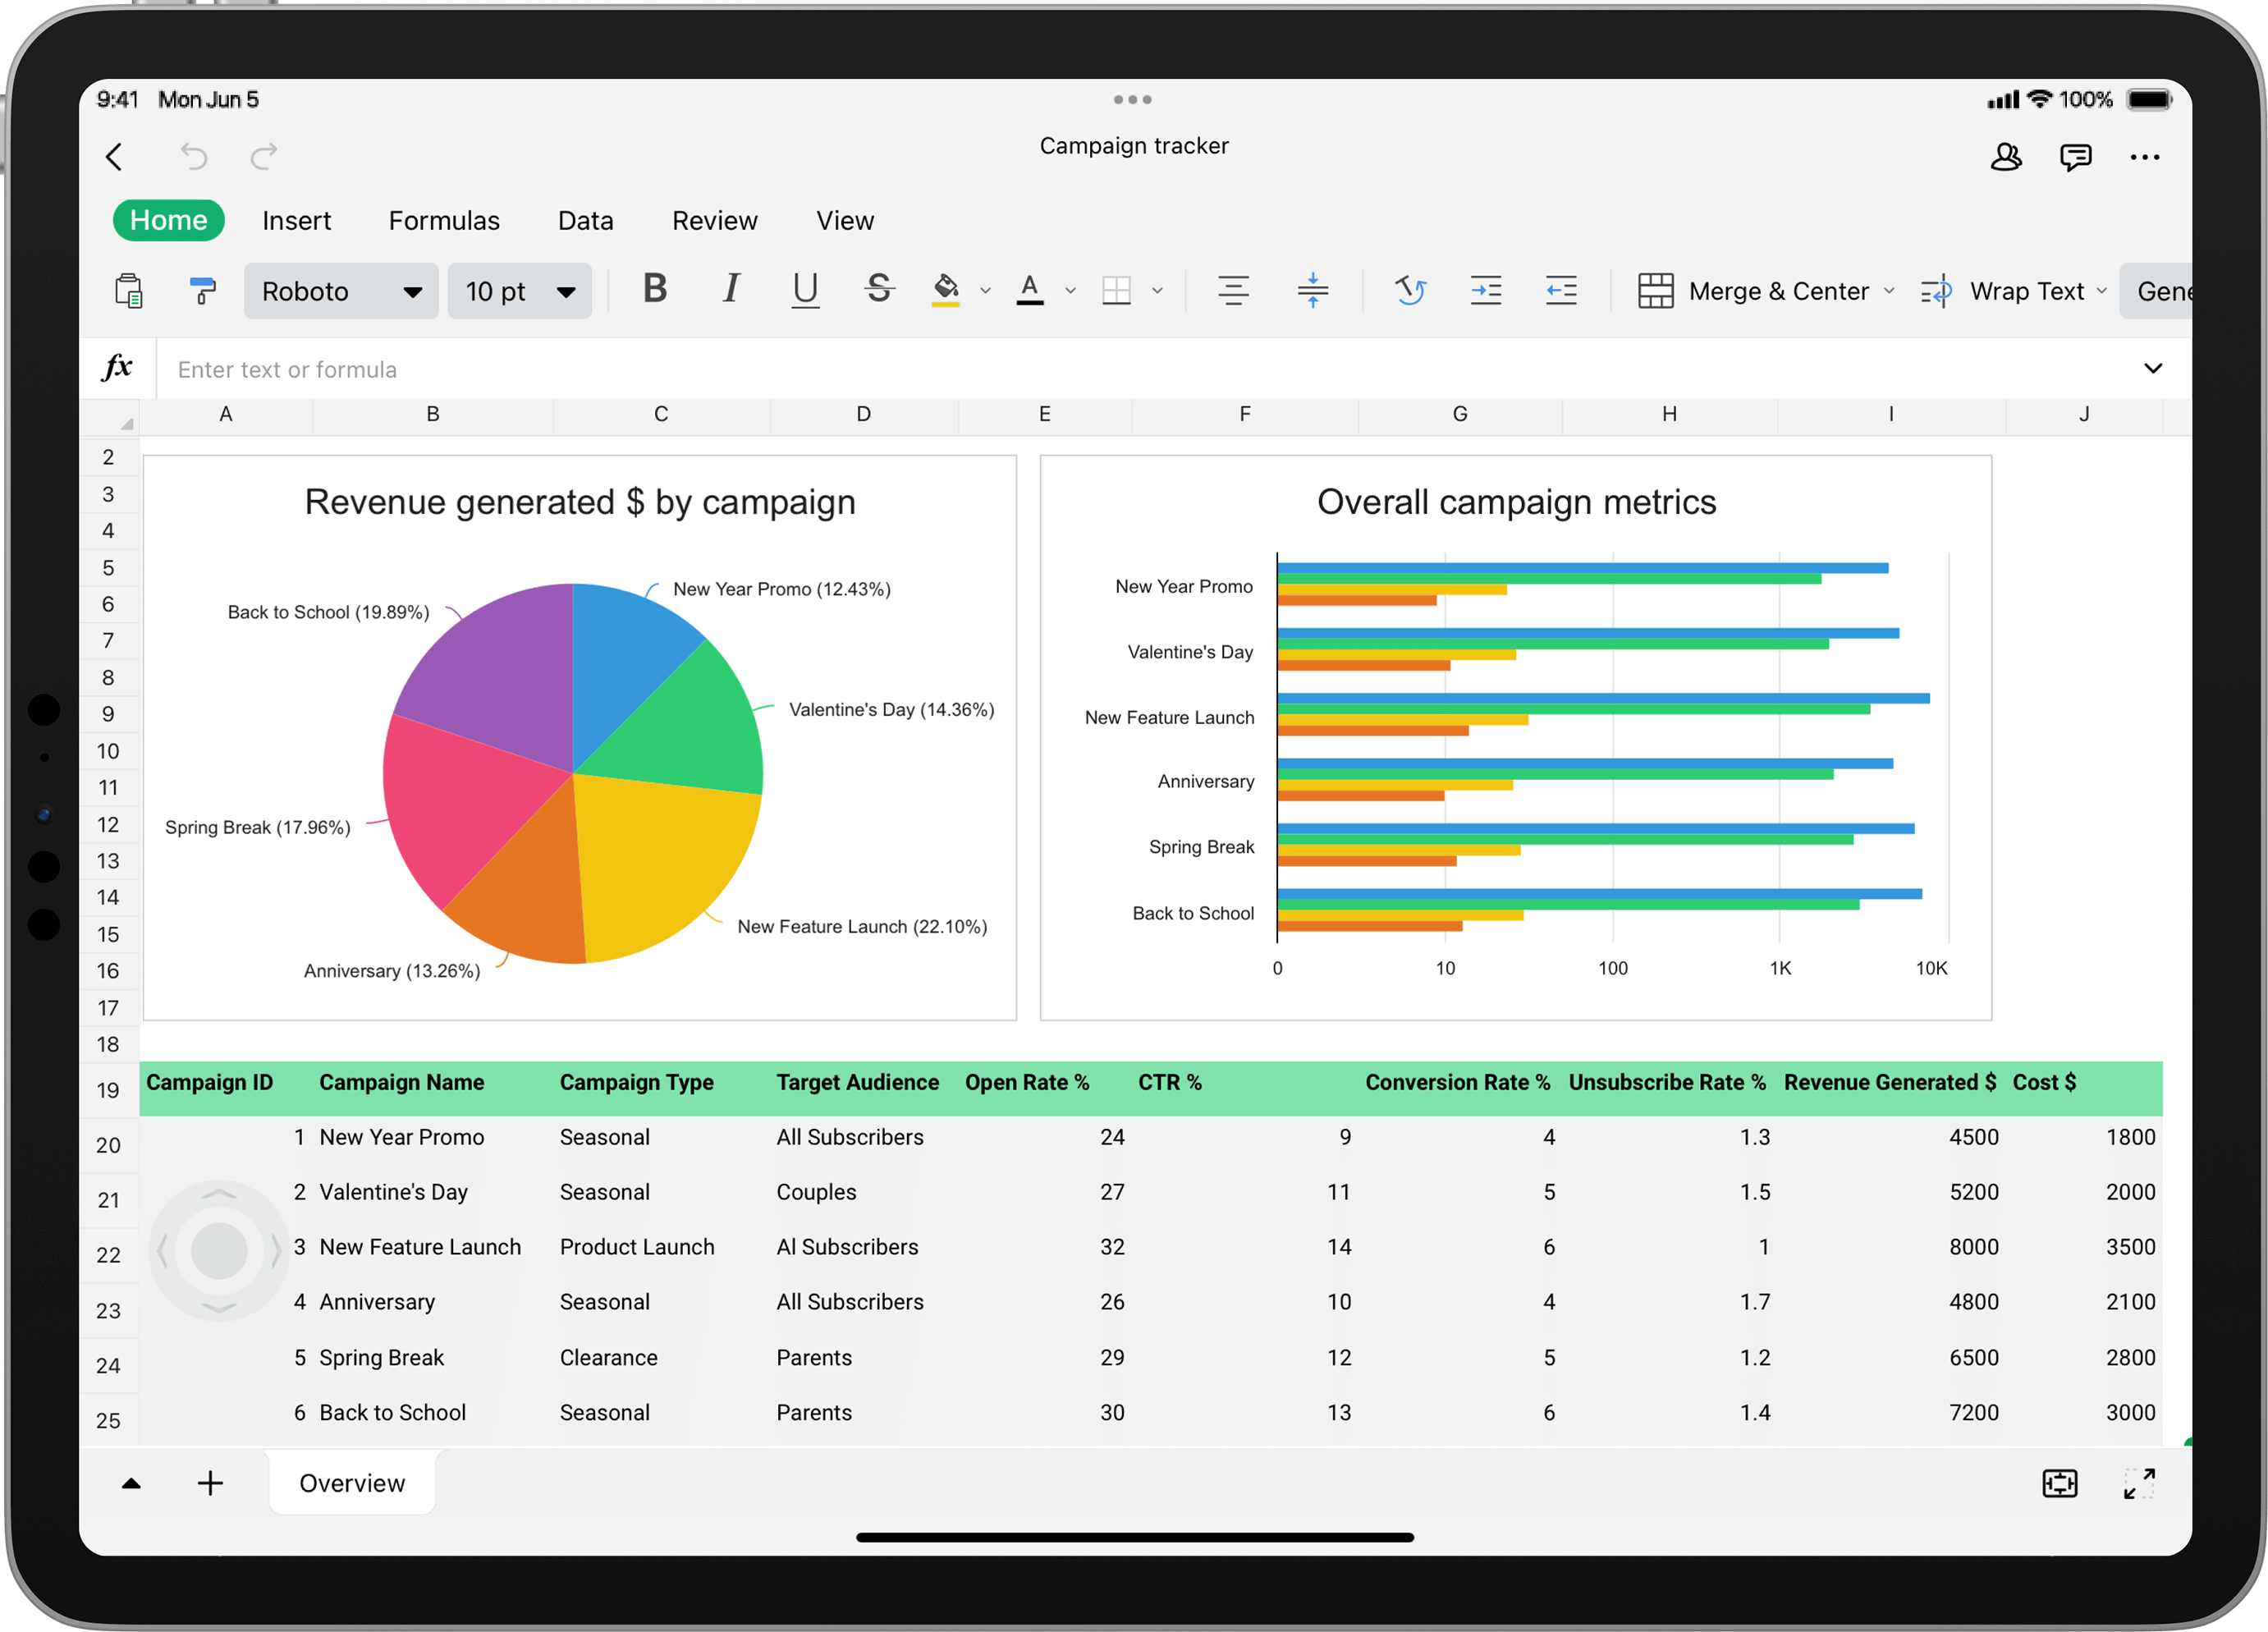The width and height of the screenshot is (2268, 1632).
Task: Click the strikethrough icon
Action: (879, 290)
